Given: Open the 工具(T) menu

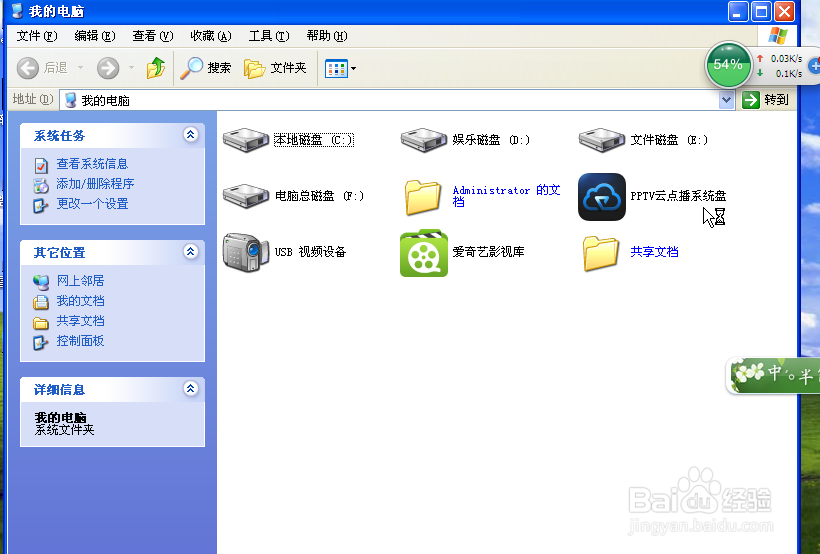Looking at the screenshot, I should [269, 36].
